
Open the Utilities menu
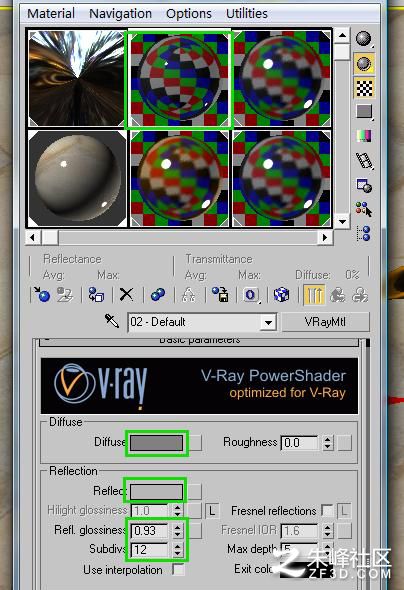(x=247, y=14)
